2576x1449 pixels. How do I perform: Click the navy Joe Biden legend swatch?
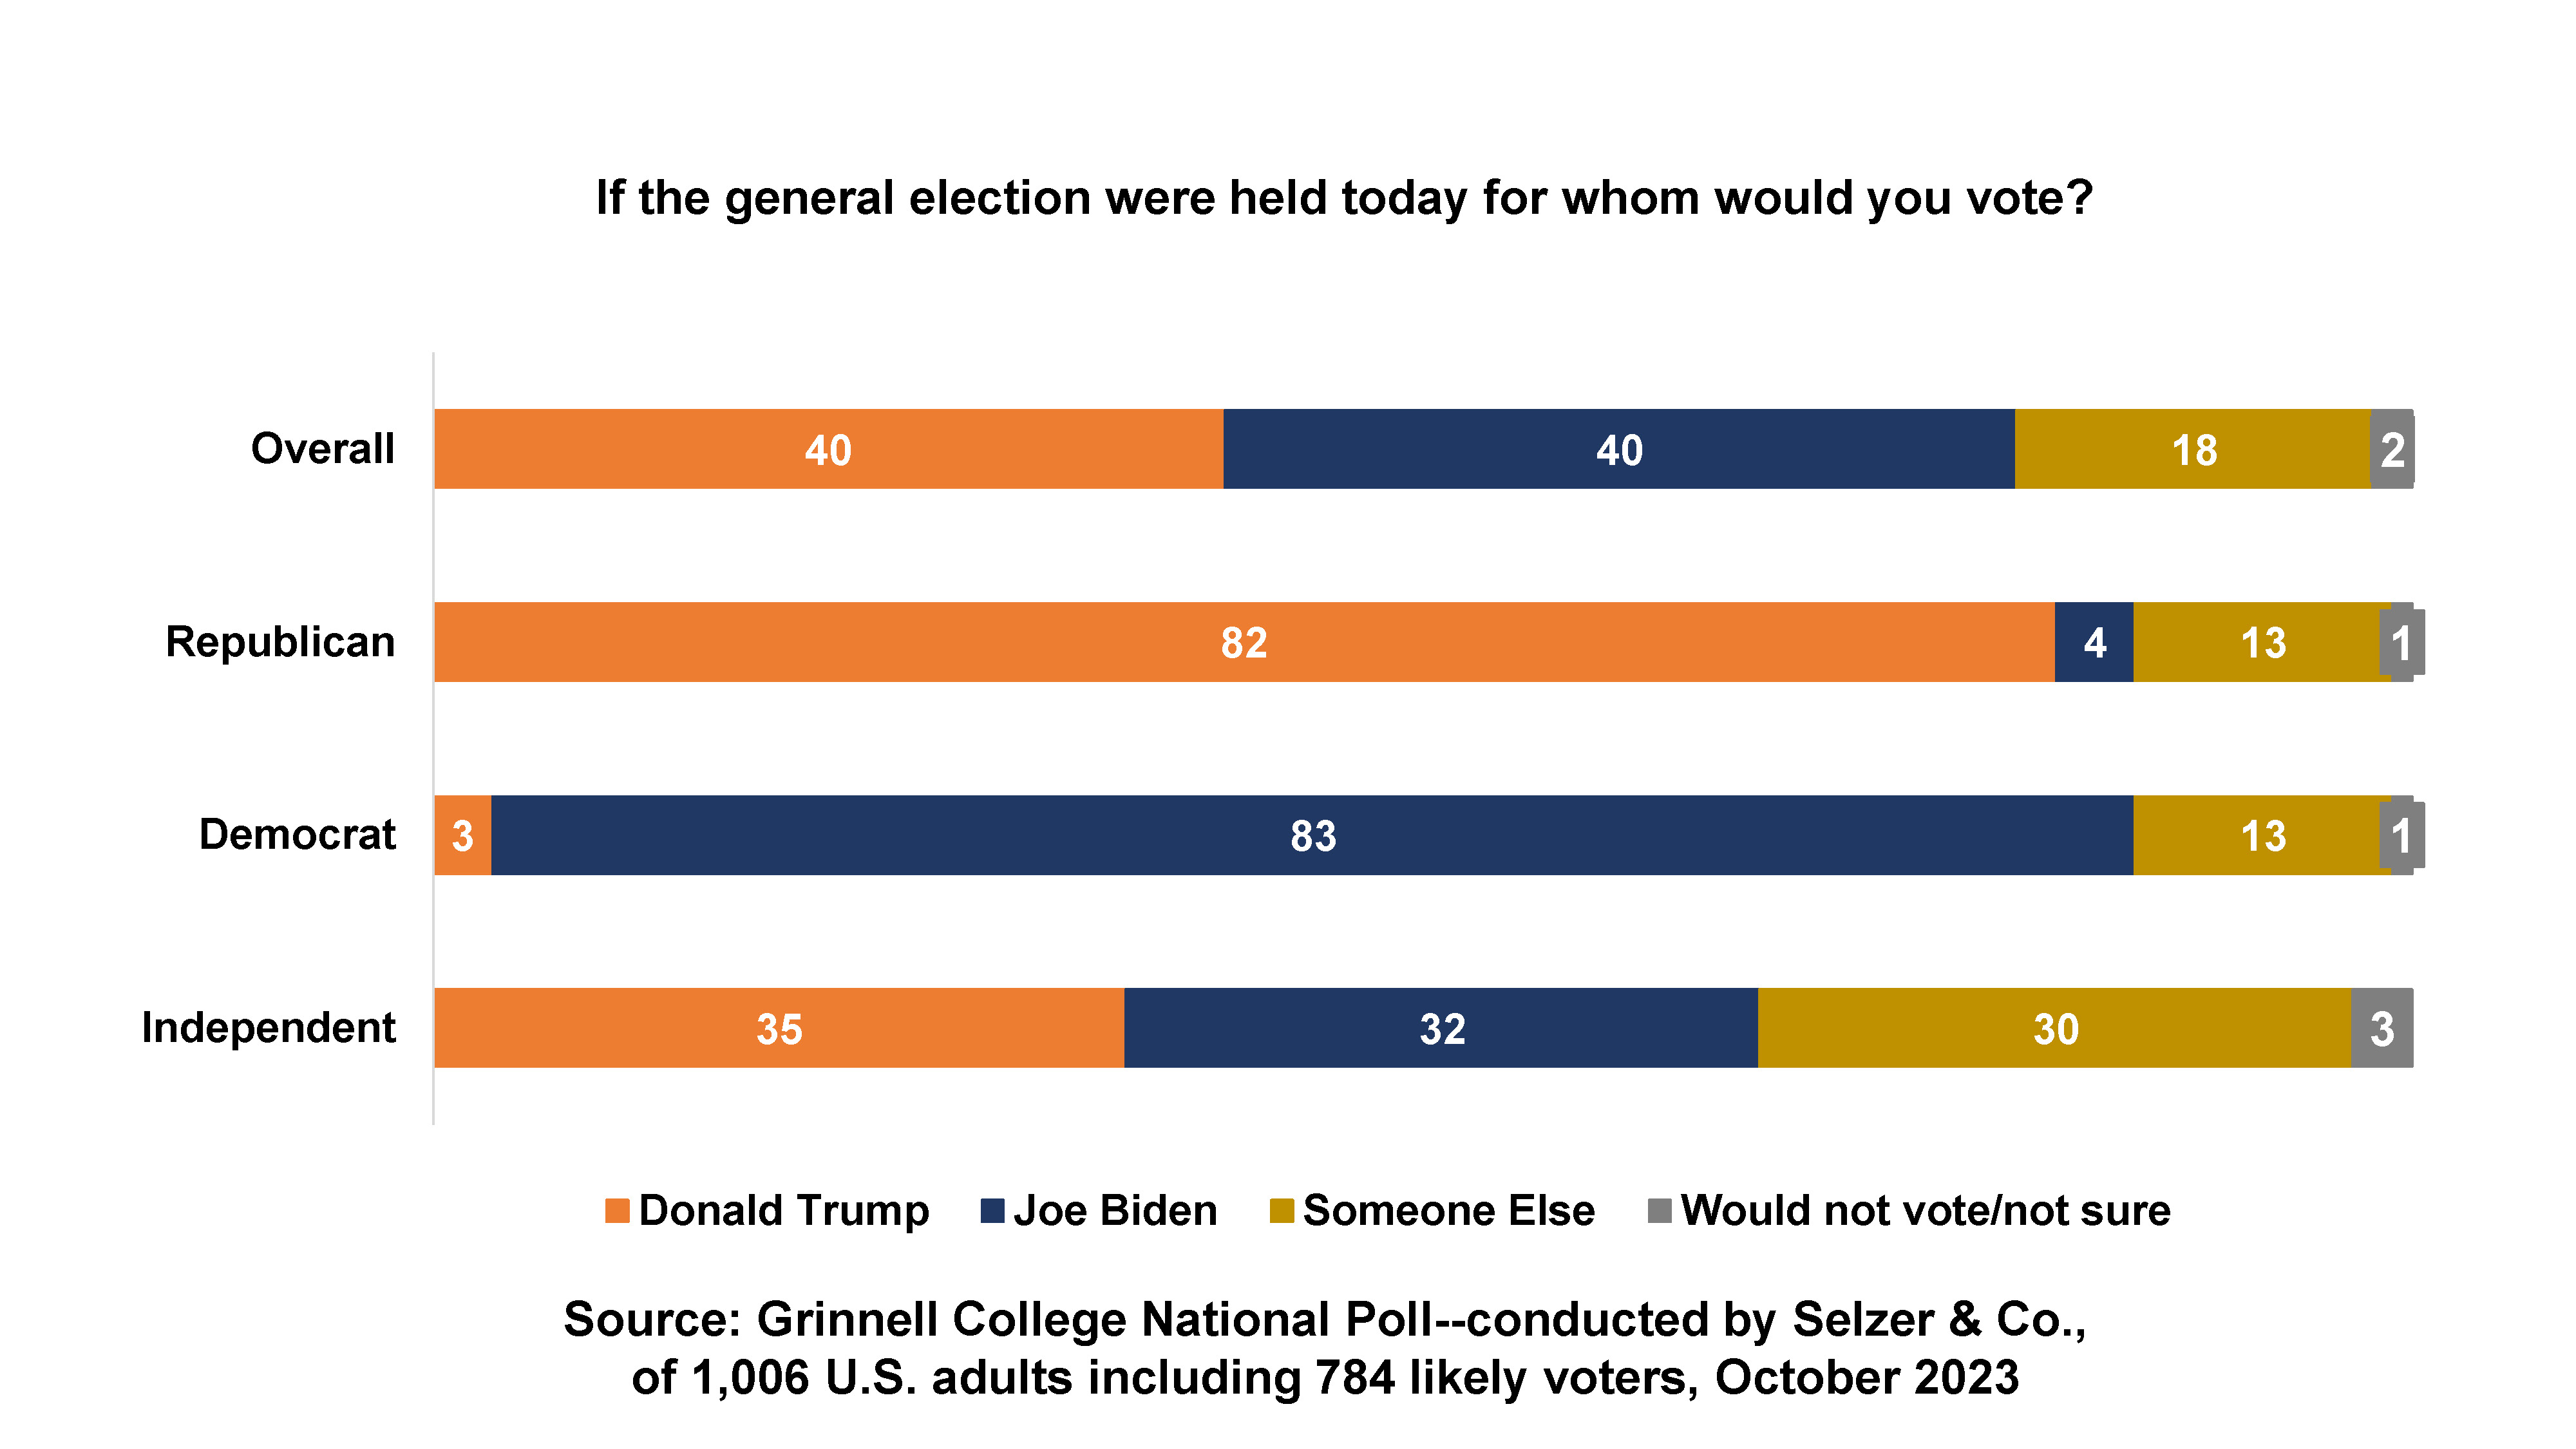pyautogui.click(x=992, y=1211)
